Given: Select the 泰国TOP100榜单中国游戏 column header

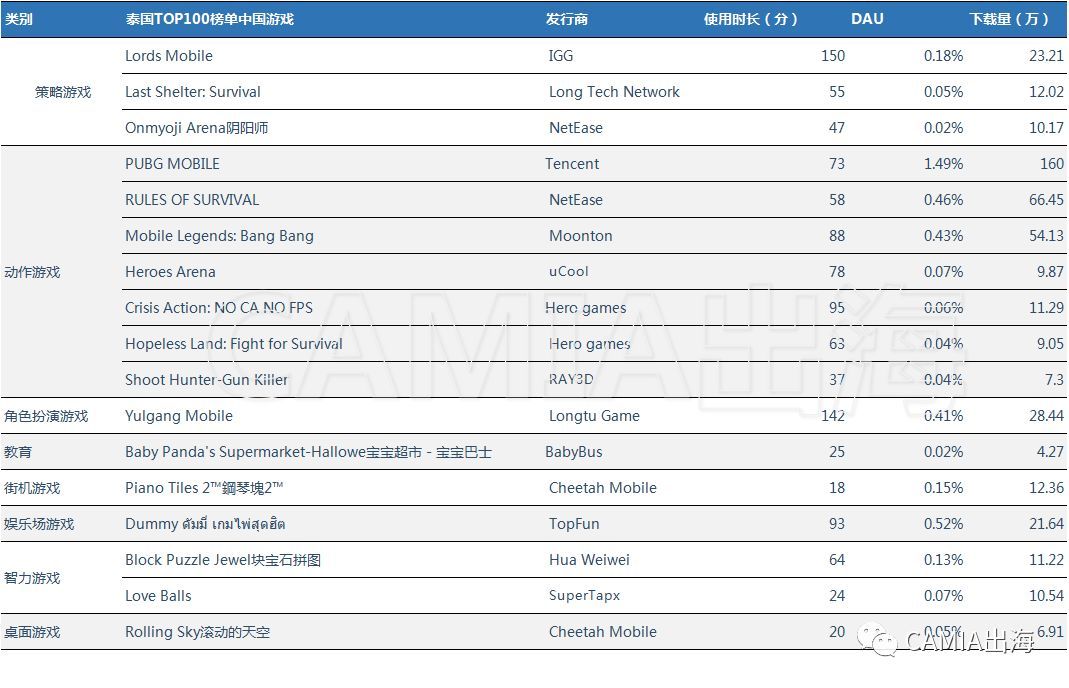Looking at the screenshot, I should pyautogui.click(x=209, y=19).
